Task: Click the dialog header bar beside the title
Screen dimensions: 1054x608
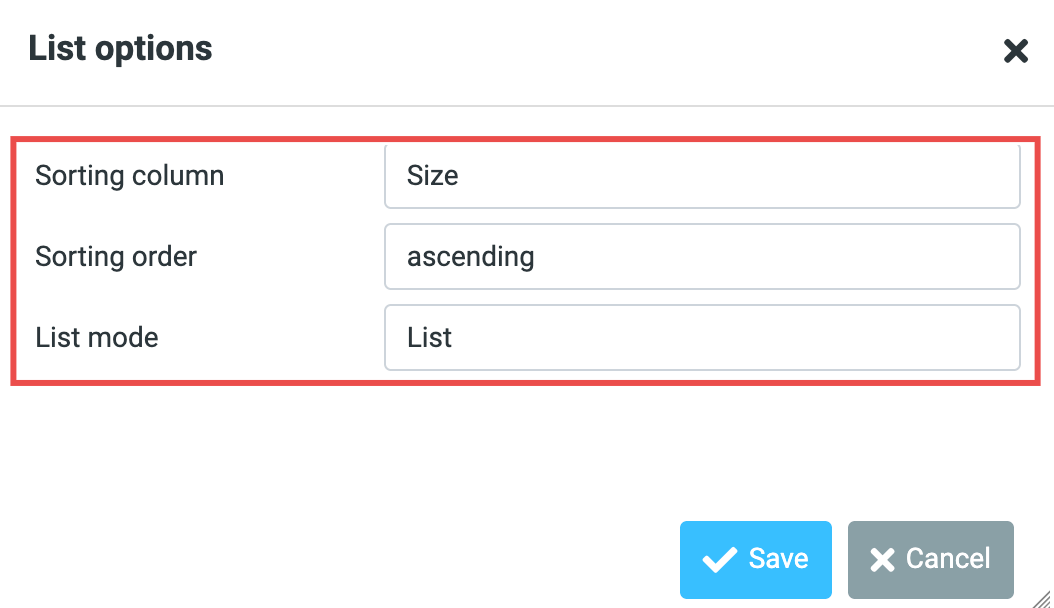Action: (x=600, y=50)
